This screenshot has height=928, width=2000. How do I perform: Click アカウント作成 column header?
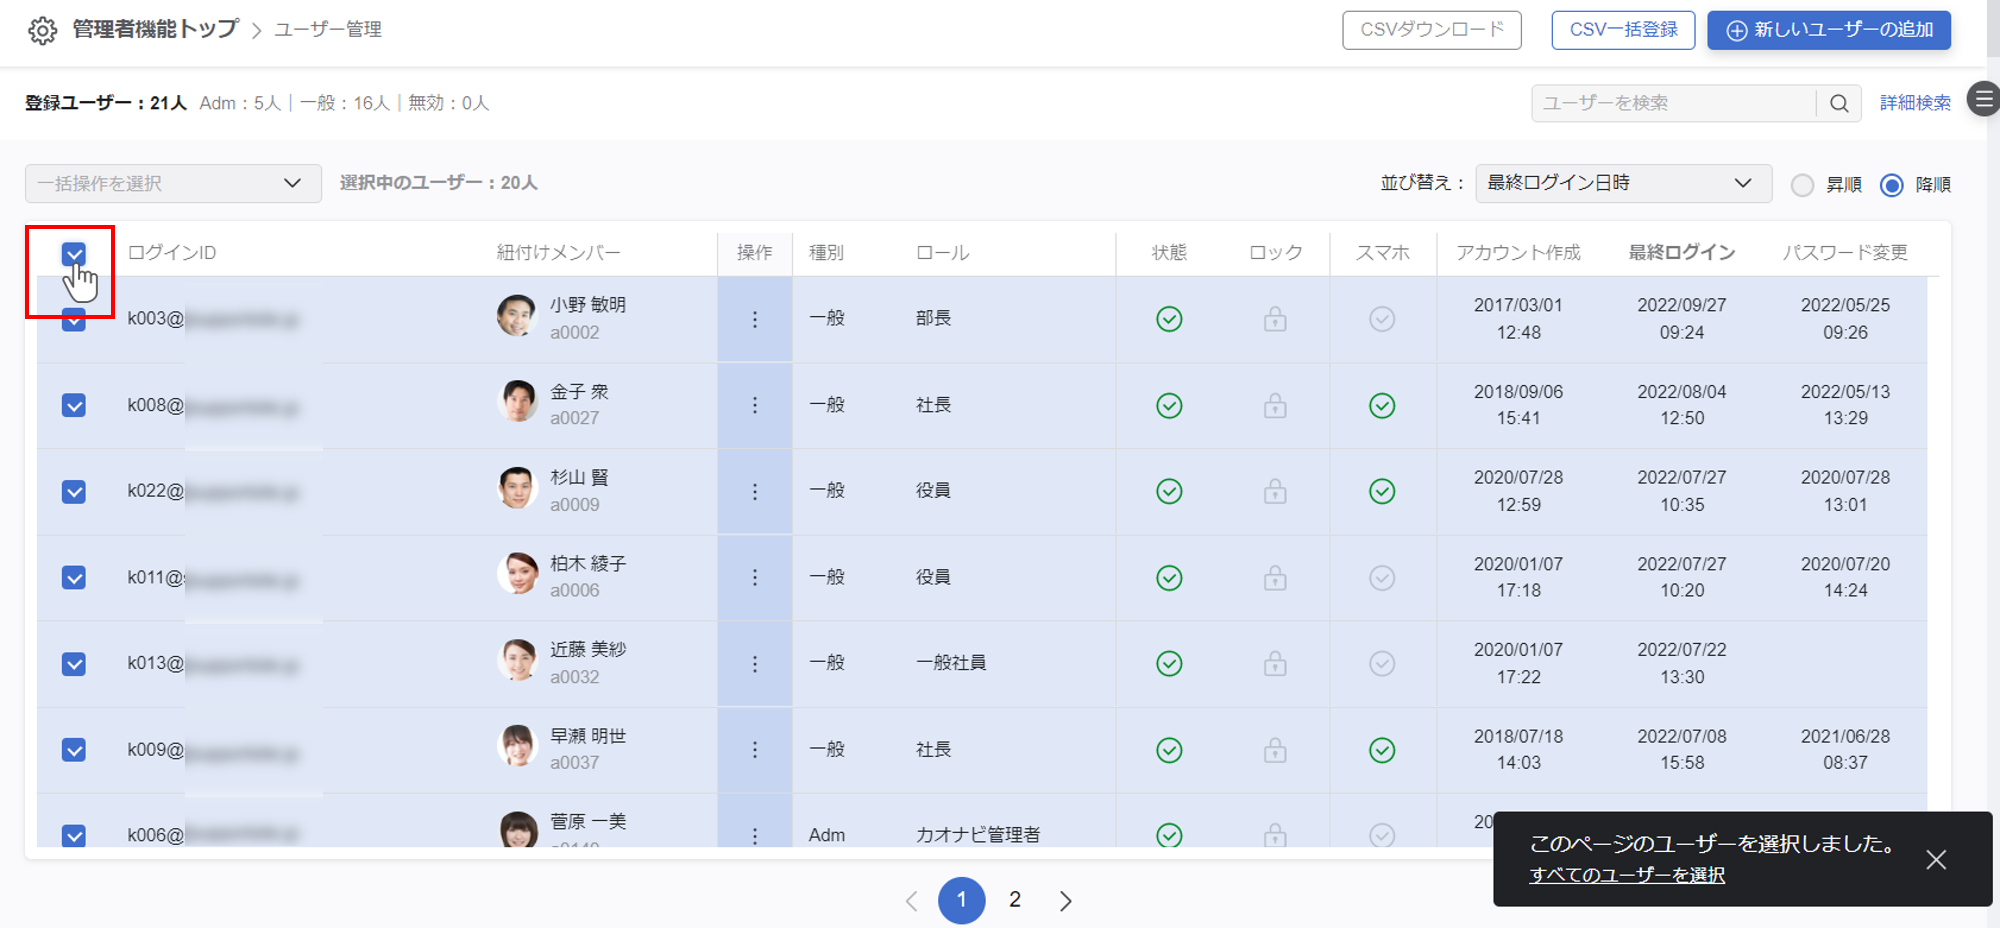(1518, 253)
